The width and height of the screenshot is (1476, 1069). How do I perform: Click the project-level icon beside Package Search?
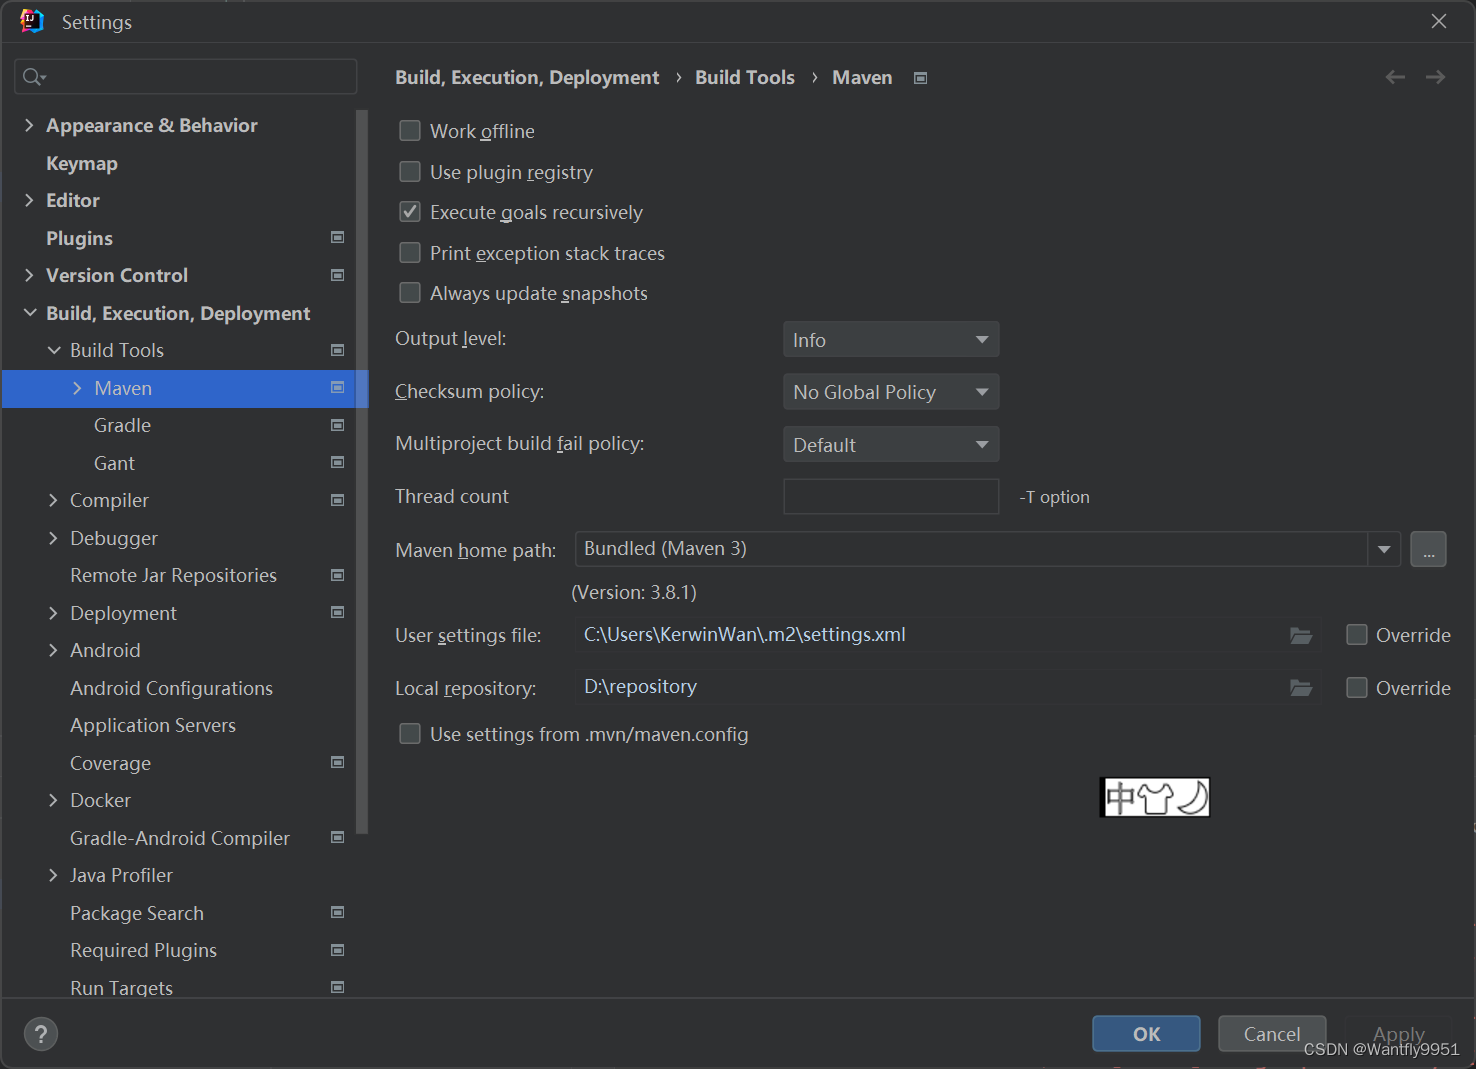point(338,913)
